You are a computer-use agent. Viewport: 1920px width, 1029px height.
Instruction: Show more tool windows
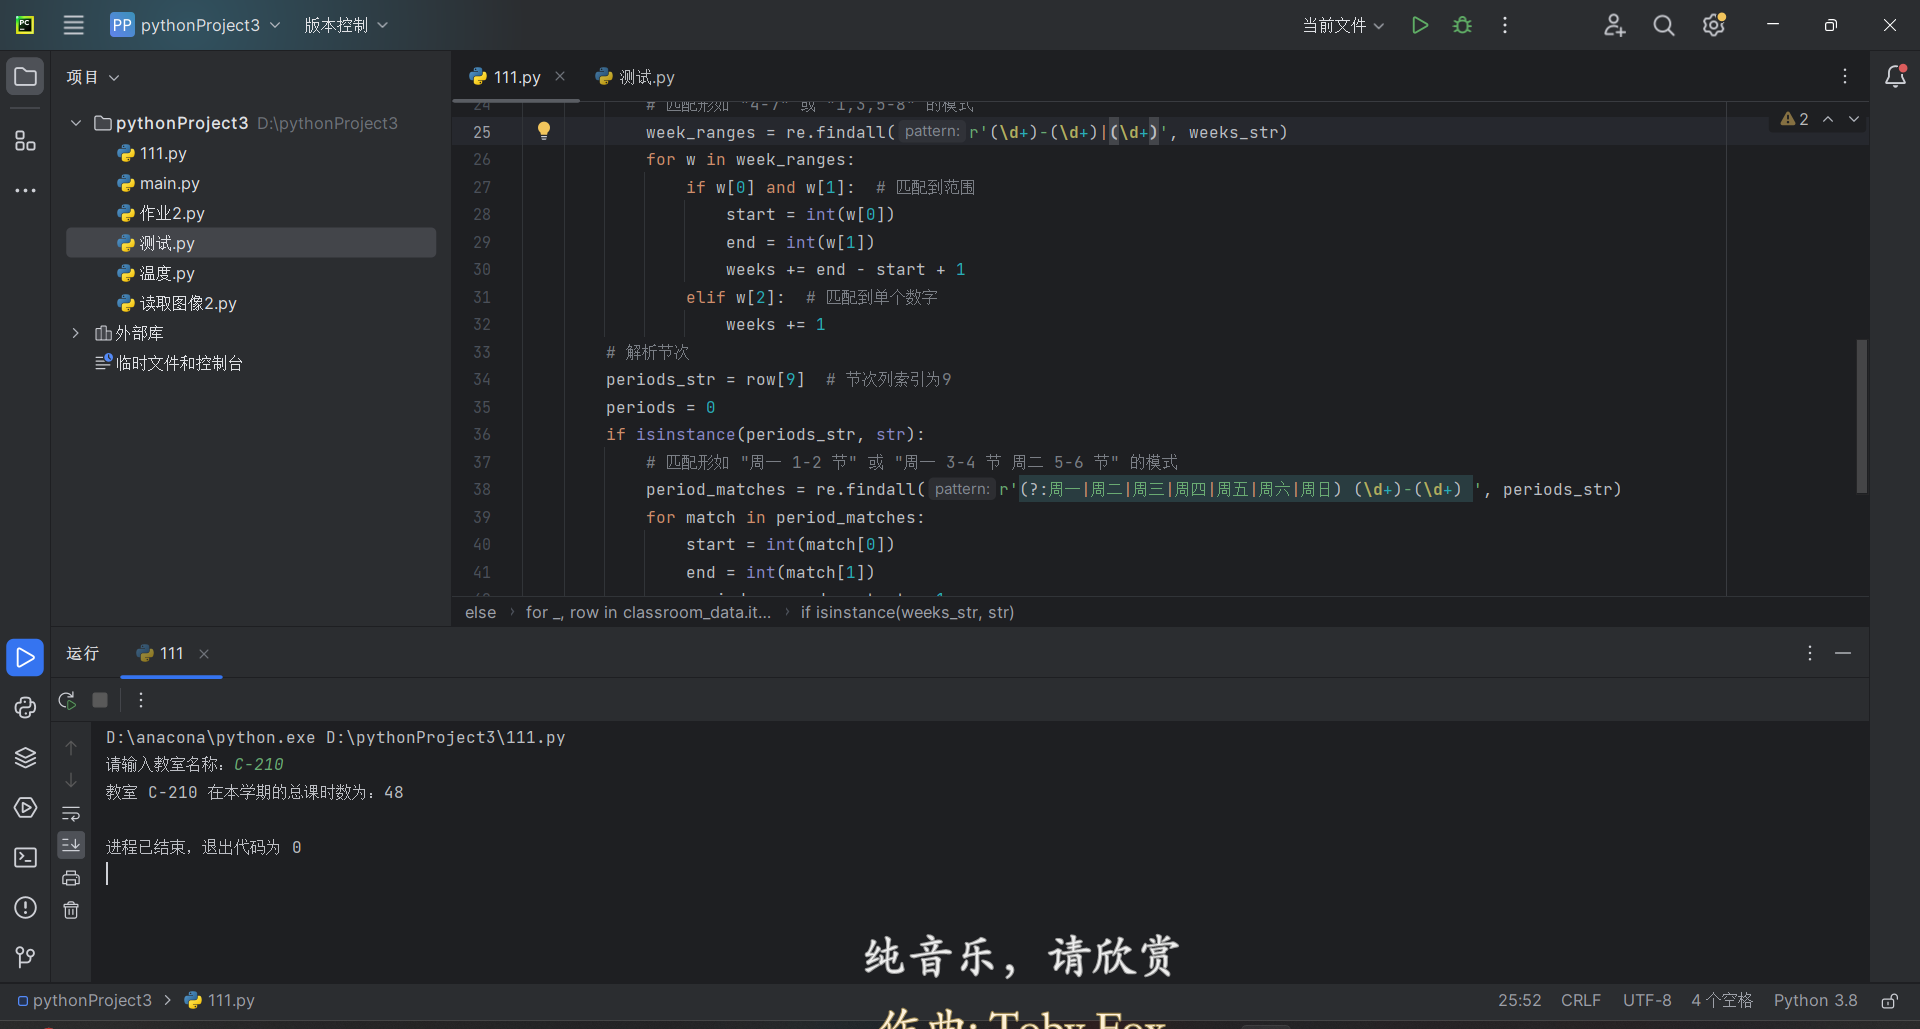(25, 190)
